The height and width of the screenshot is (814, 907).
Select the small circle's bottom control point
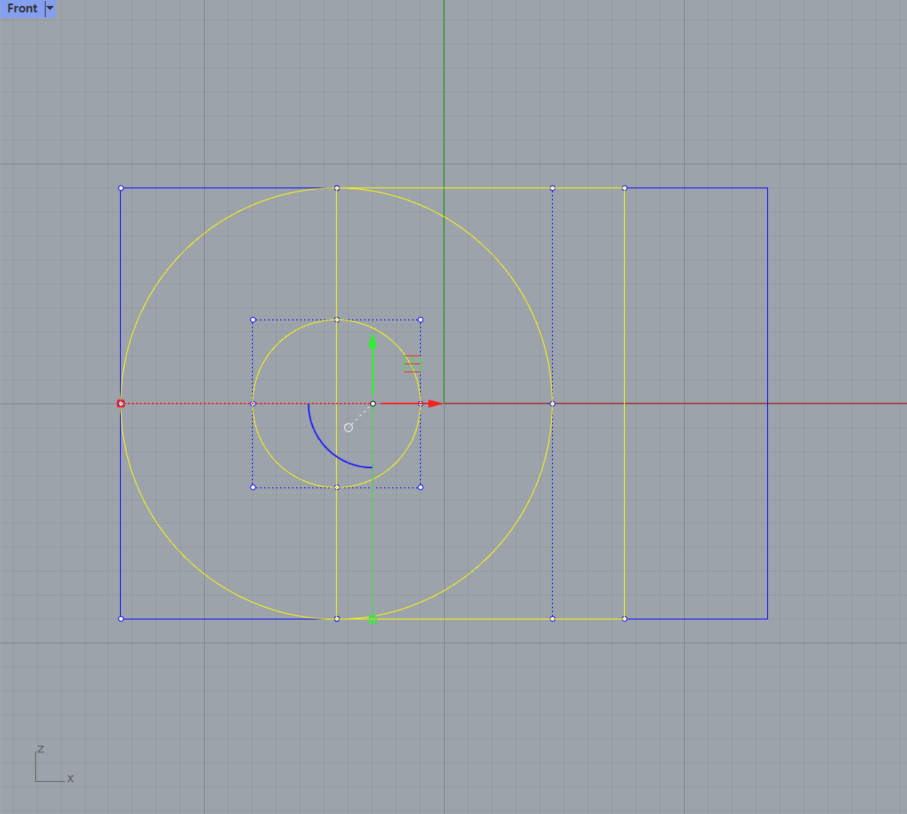pyautogui.click(x=337, y=487)
